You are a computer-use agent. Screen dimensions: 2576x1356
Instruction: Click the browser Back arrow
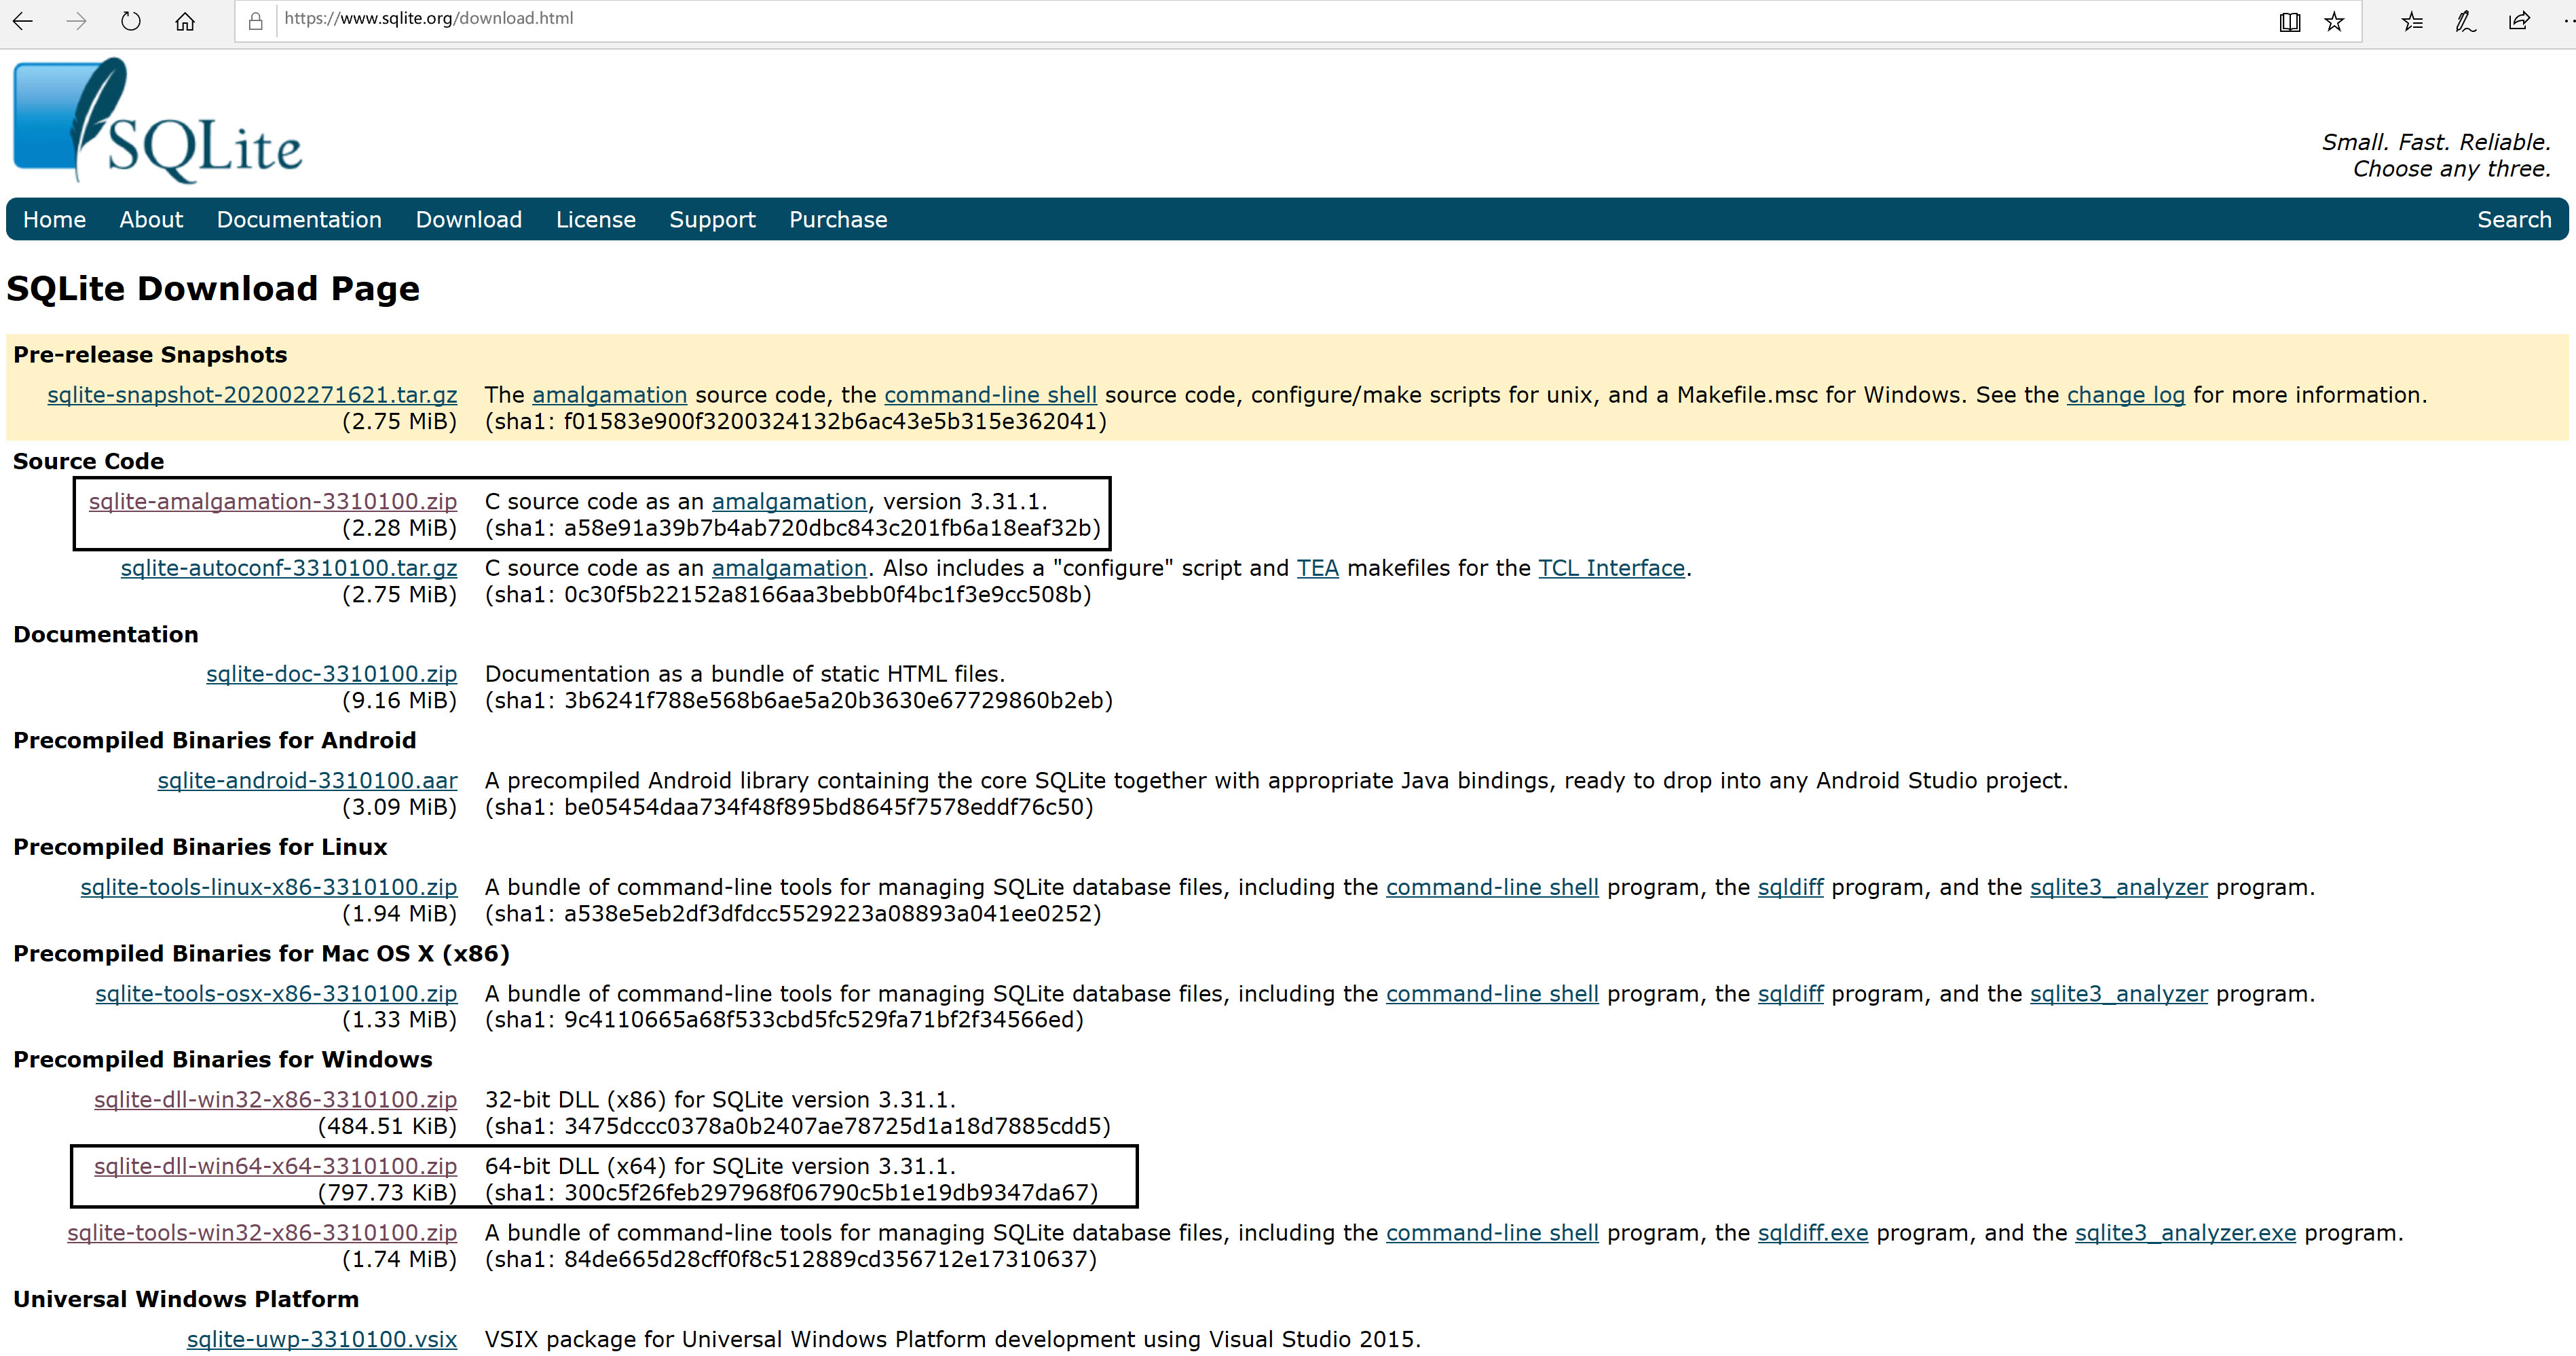(x=23, y=20)
